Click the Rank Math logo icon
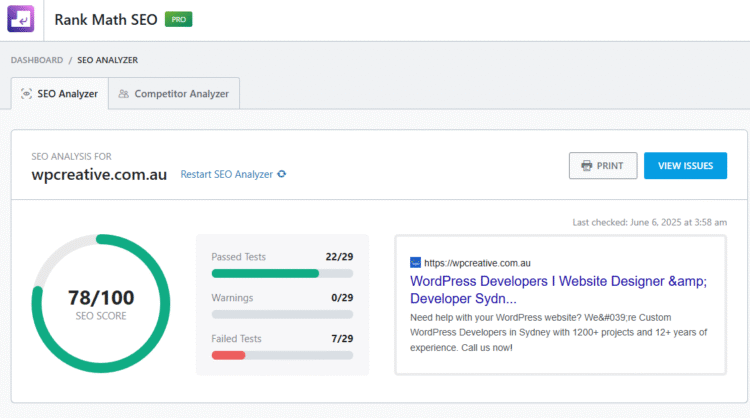 (21, 19)
